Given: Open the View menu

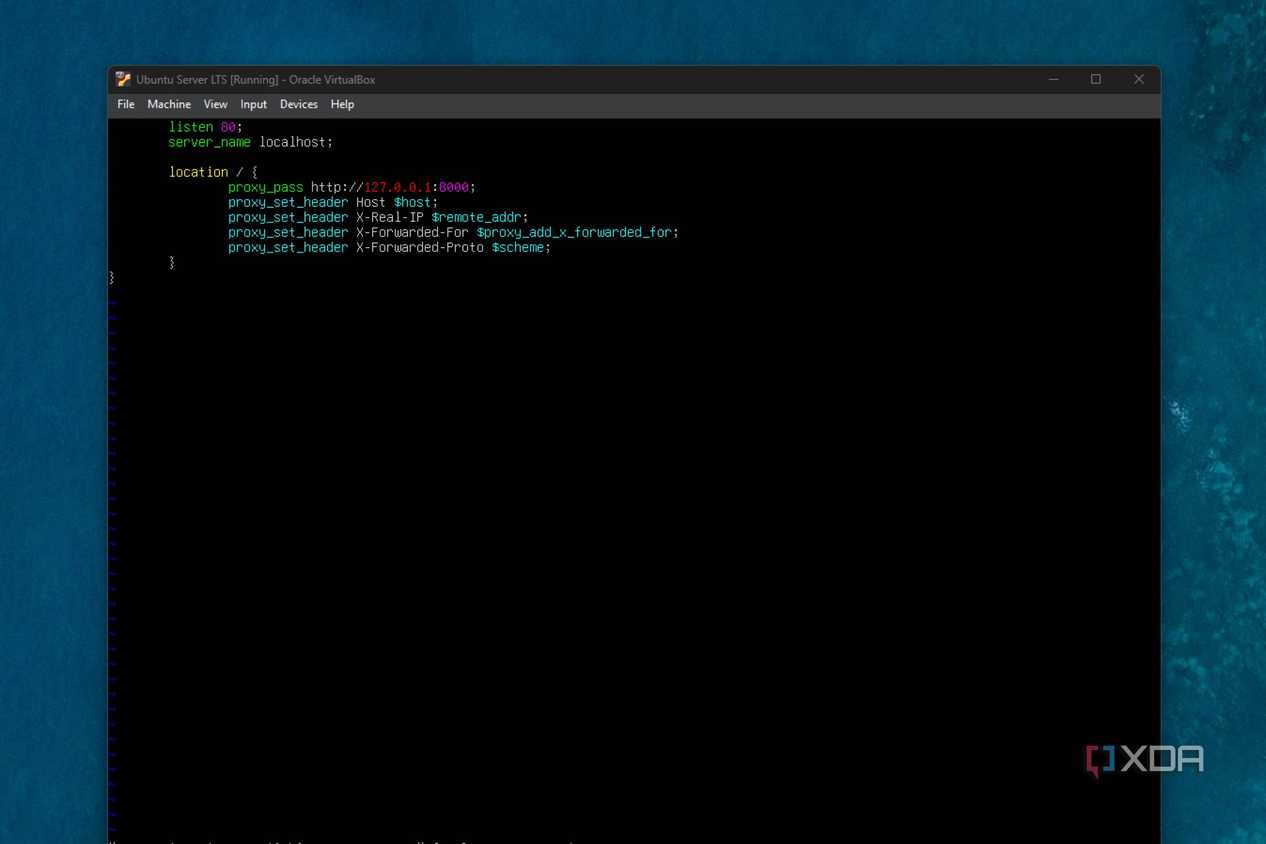Looking at the screenshot, I should click(215, 104).
